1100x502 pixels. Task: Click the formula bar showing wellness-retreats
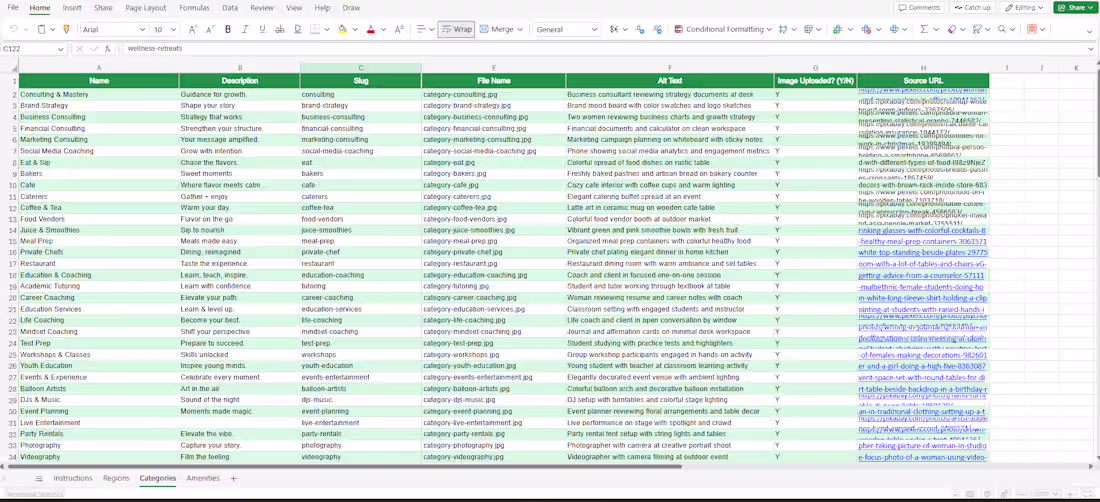(x=603, y=49)
